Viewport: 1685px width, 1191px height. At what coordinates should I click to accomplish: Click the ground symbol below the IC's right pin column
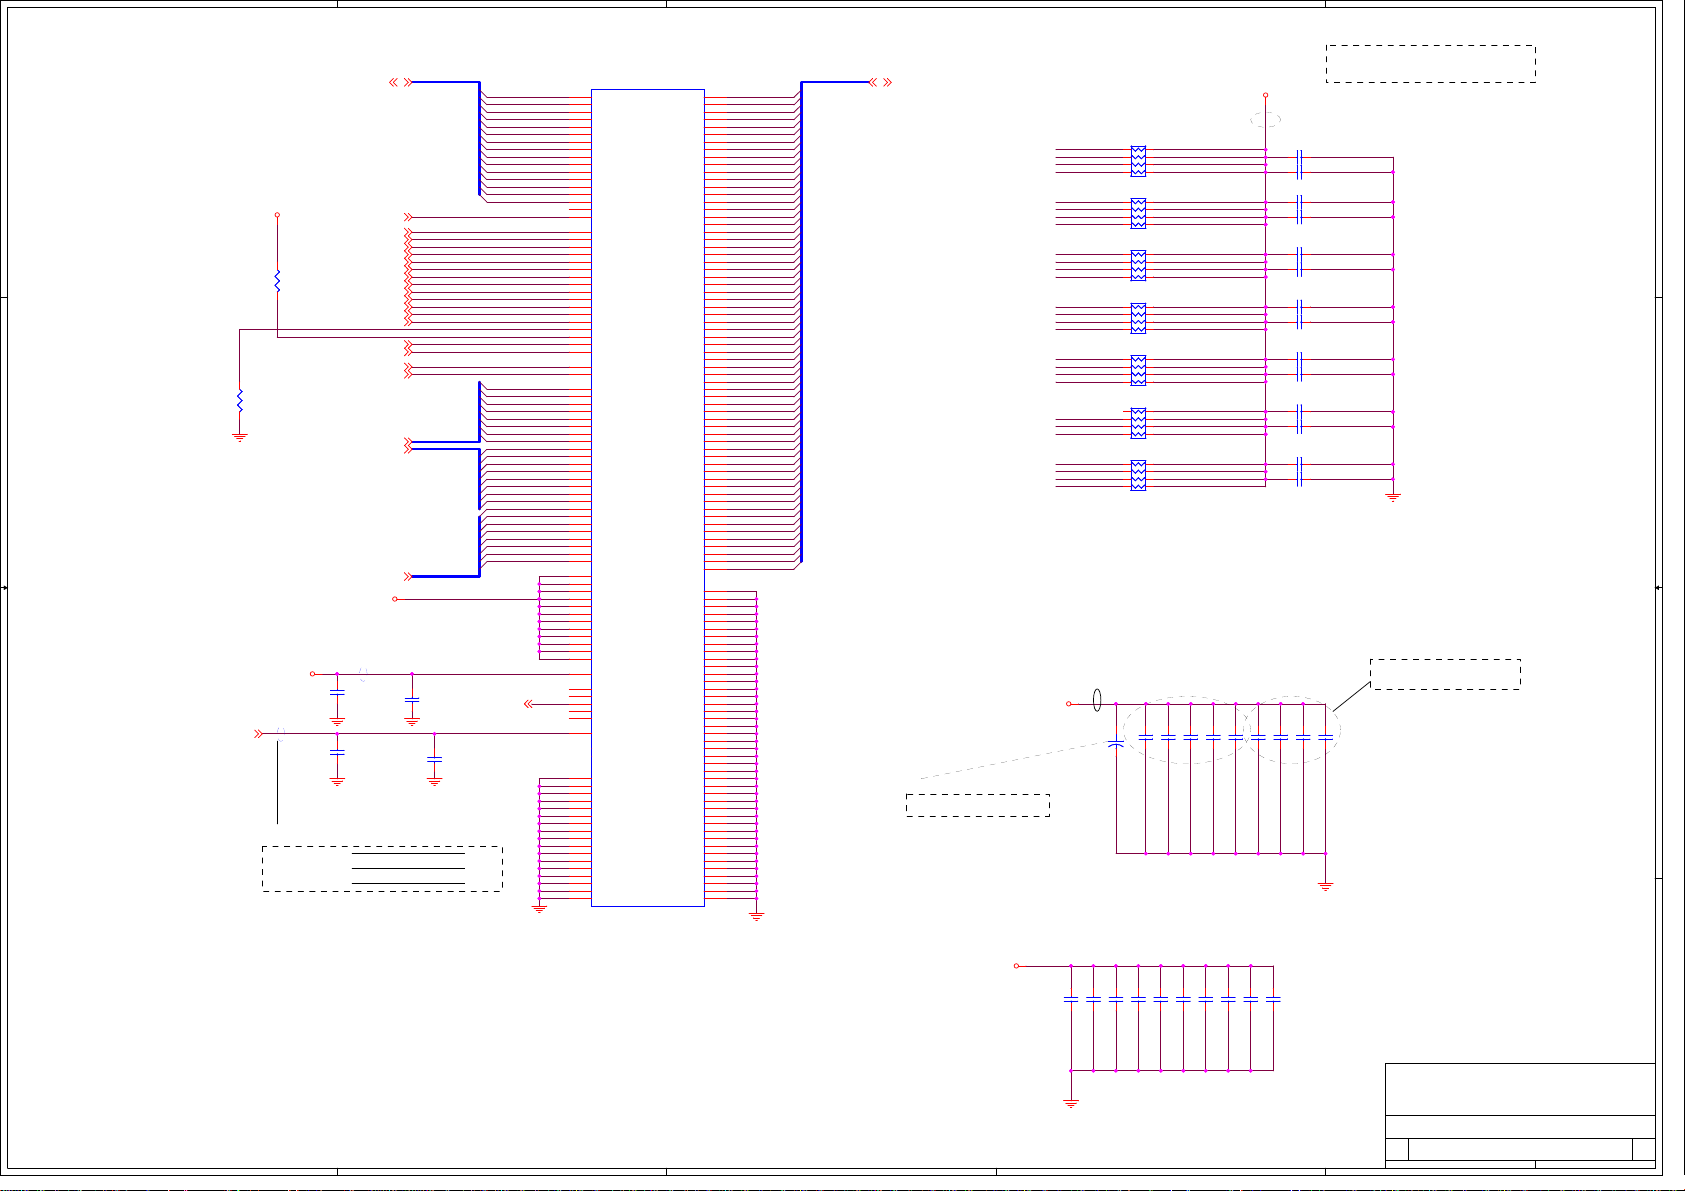tap(757, 916)
